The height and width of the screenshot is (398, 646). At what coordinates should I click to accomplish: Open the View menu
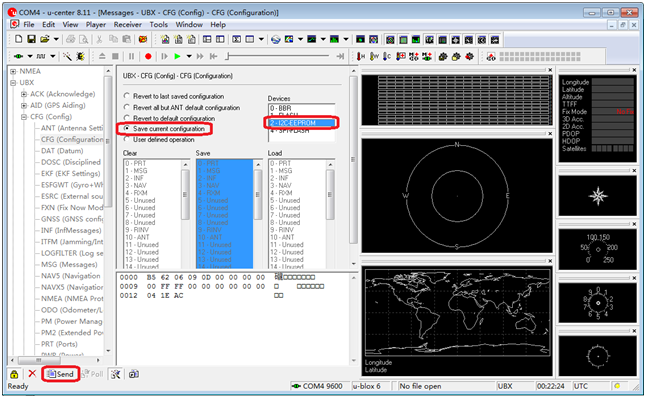[x=70, y=24]
